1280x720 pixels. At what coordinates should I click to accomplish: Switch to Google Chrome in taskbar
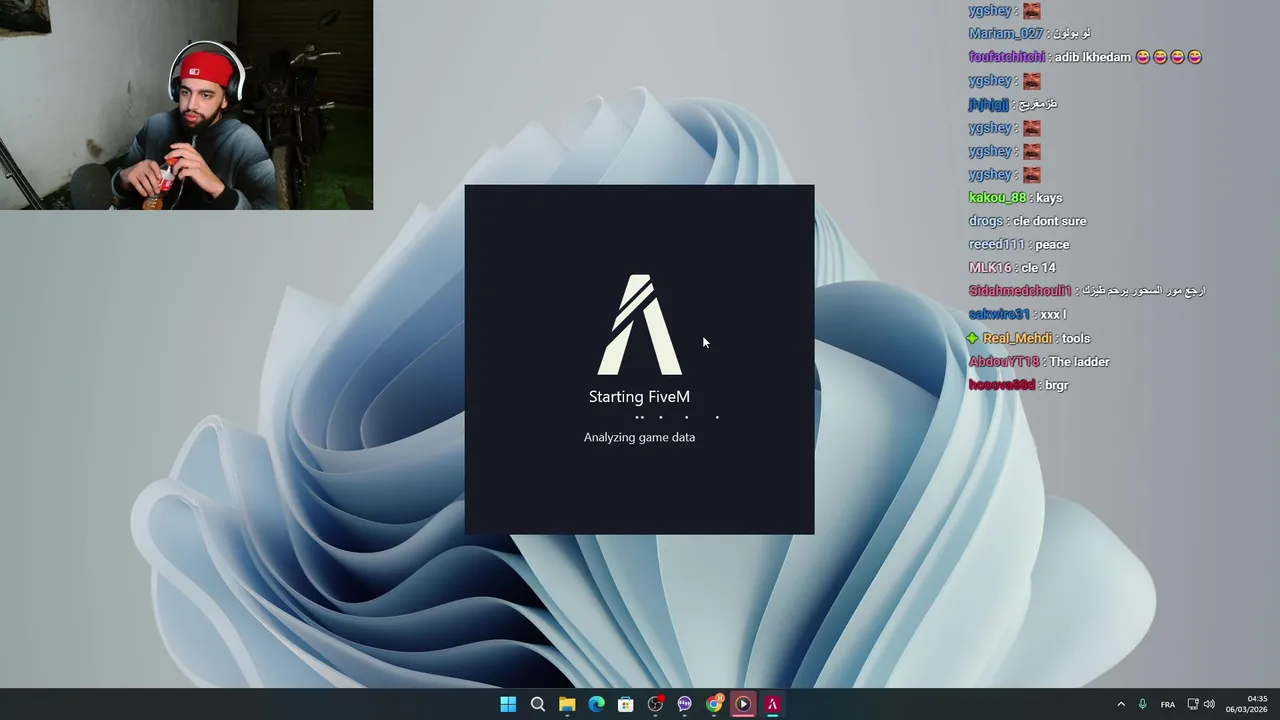coord(714,704)
